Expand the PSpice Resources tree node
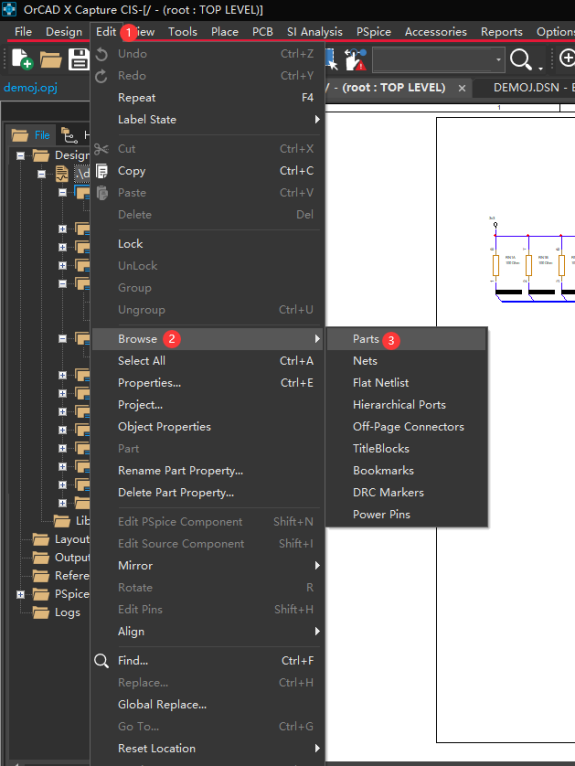Screen dimensions: 575x766 tap(21, 595)
